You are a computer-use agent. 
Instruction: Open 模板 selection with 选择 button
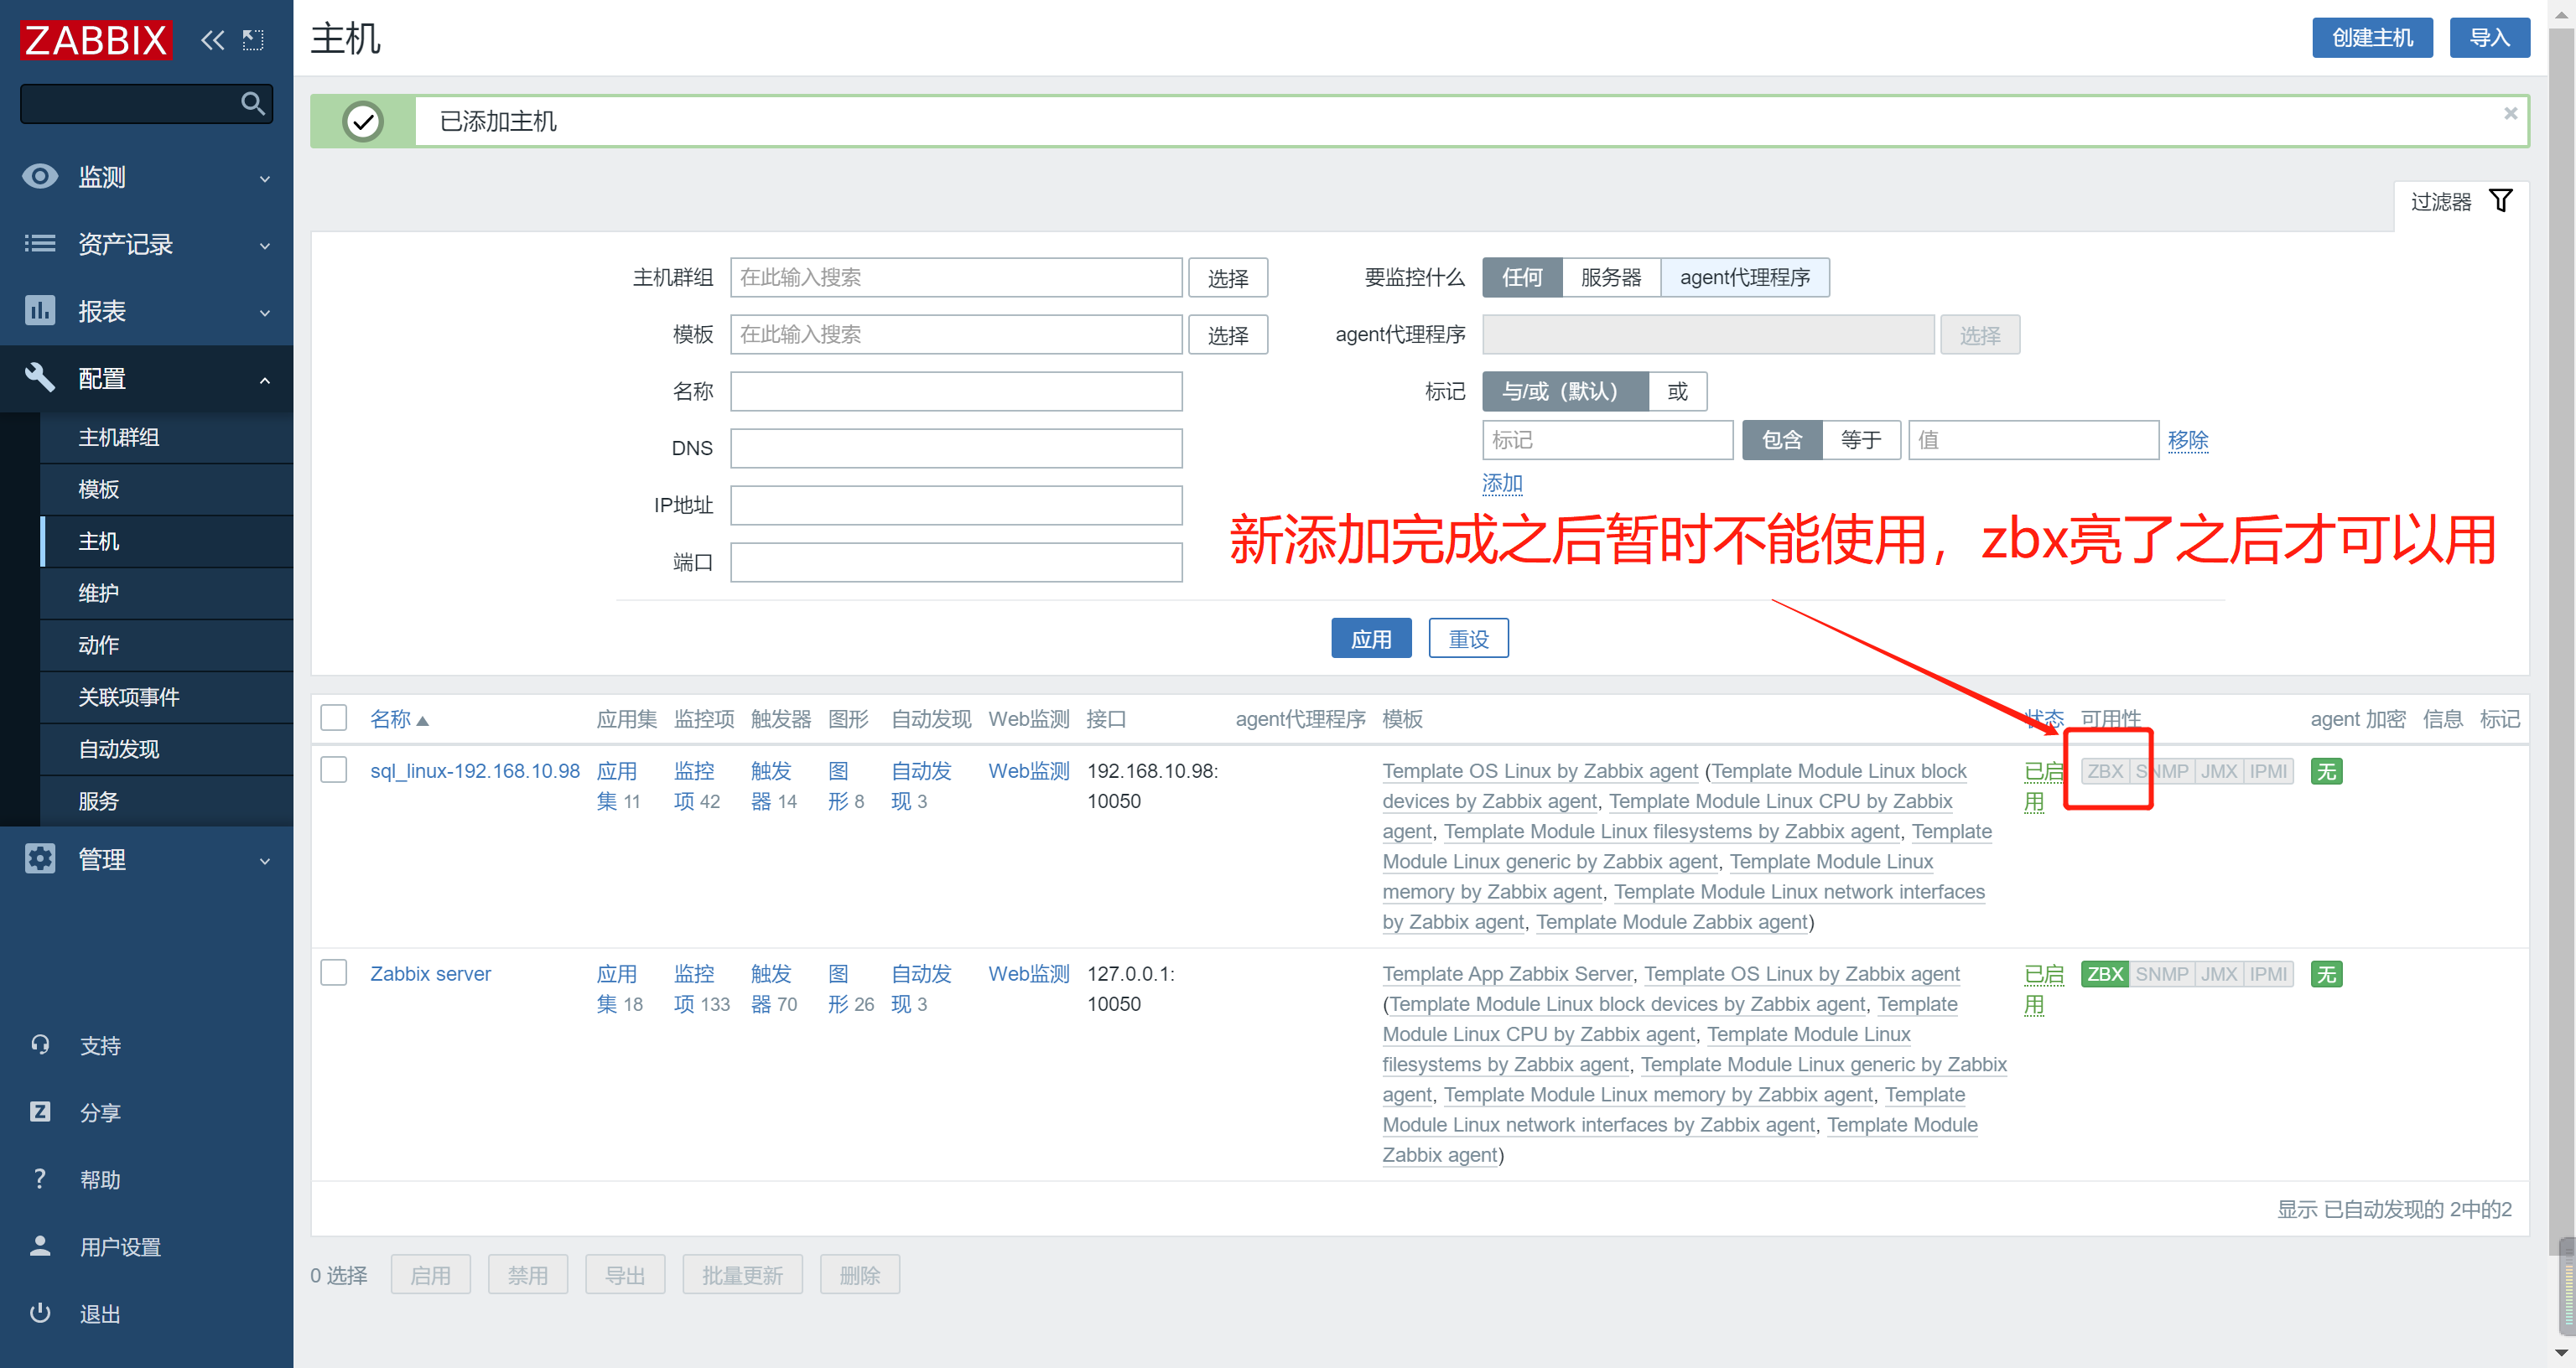tap(1228, 335)
